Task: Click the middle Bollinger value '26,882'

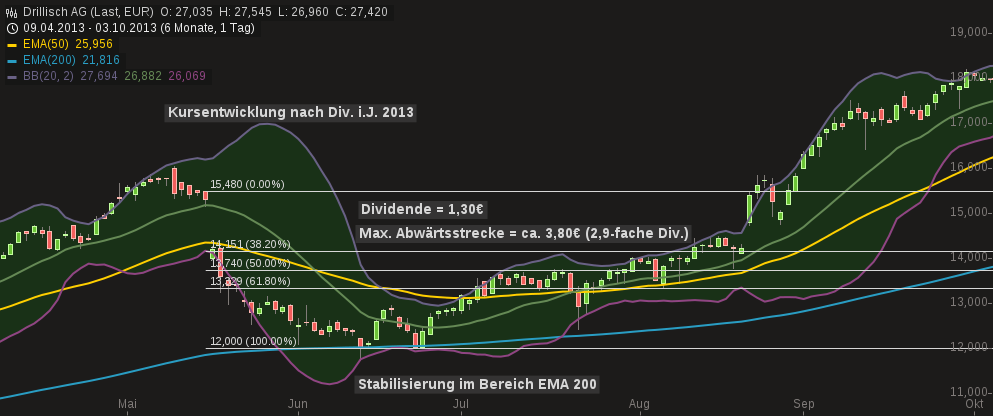Action: [143, 76]
